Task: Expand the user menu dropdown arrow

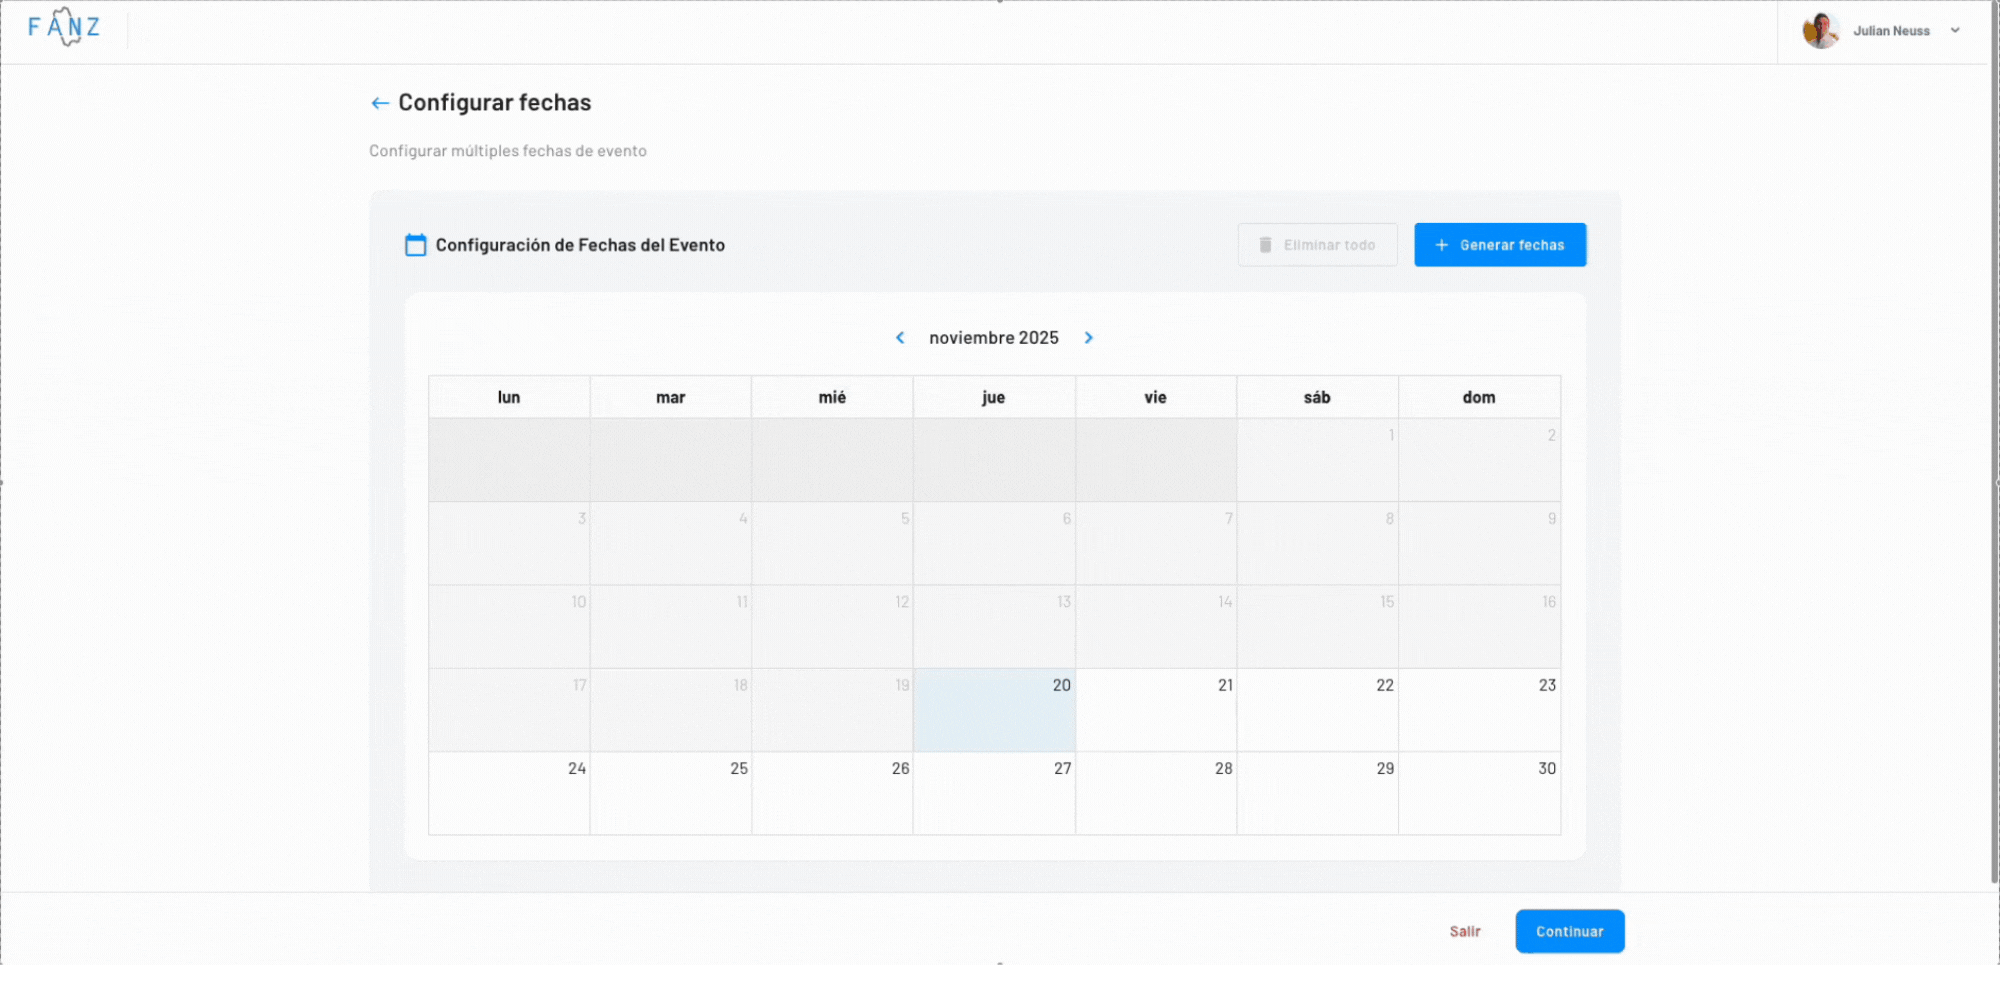Action: (1955, 31)
